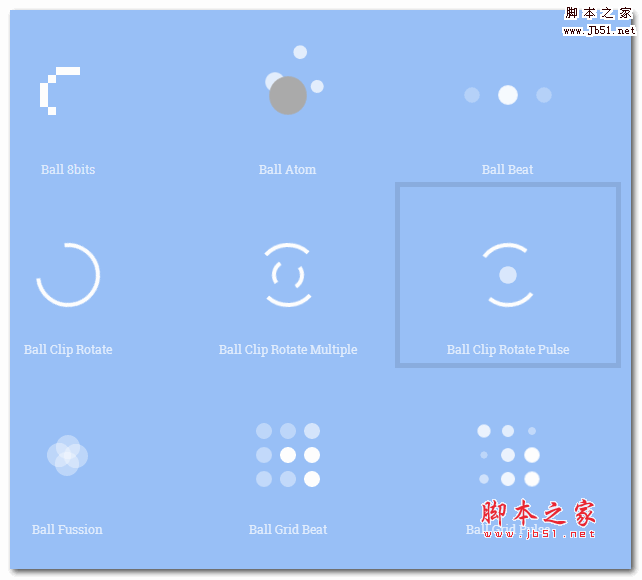This screenshot has width=642, height=580.
Task: Select the Ball Grid Beat dot grid
Action: 288,455
